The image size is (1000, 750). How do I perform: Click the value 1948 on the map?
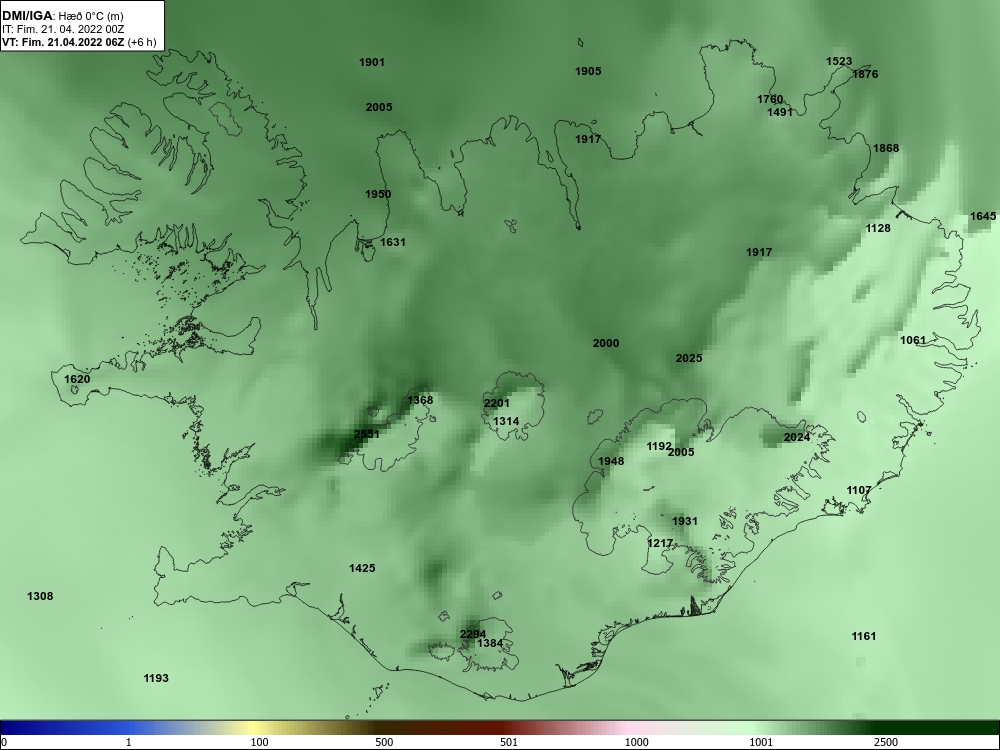[611, 461]
